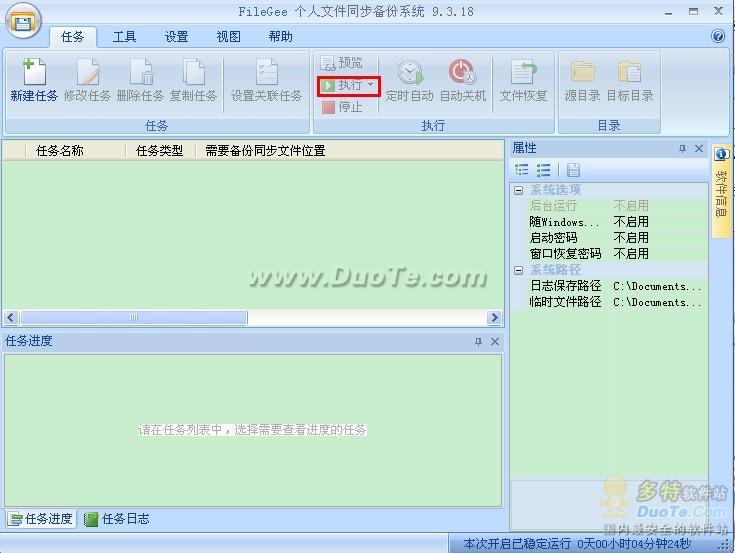Switch to the 任务日志 bottom tab
The image size is (735, 553).
[x=117, y=519]
